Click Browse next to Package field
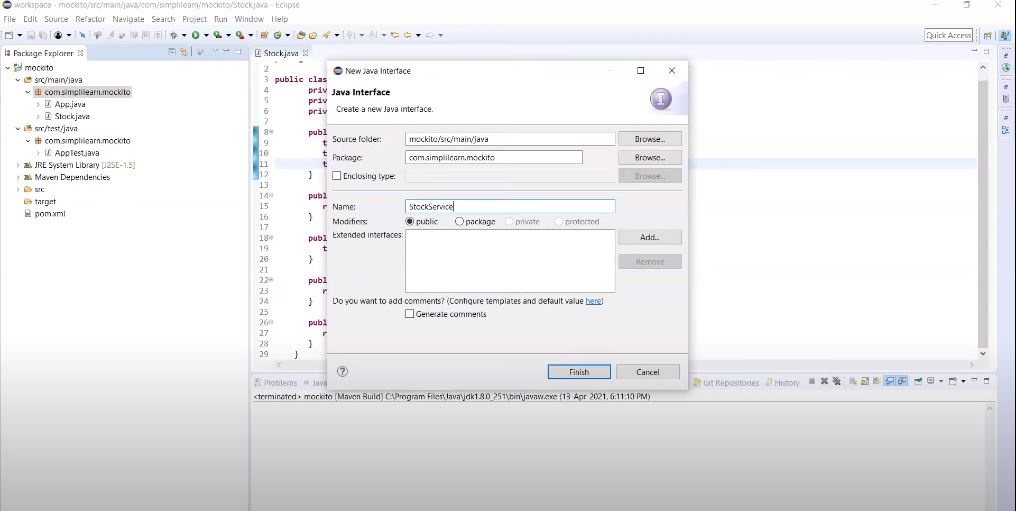1016x511 pixels. [649, 157]
